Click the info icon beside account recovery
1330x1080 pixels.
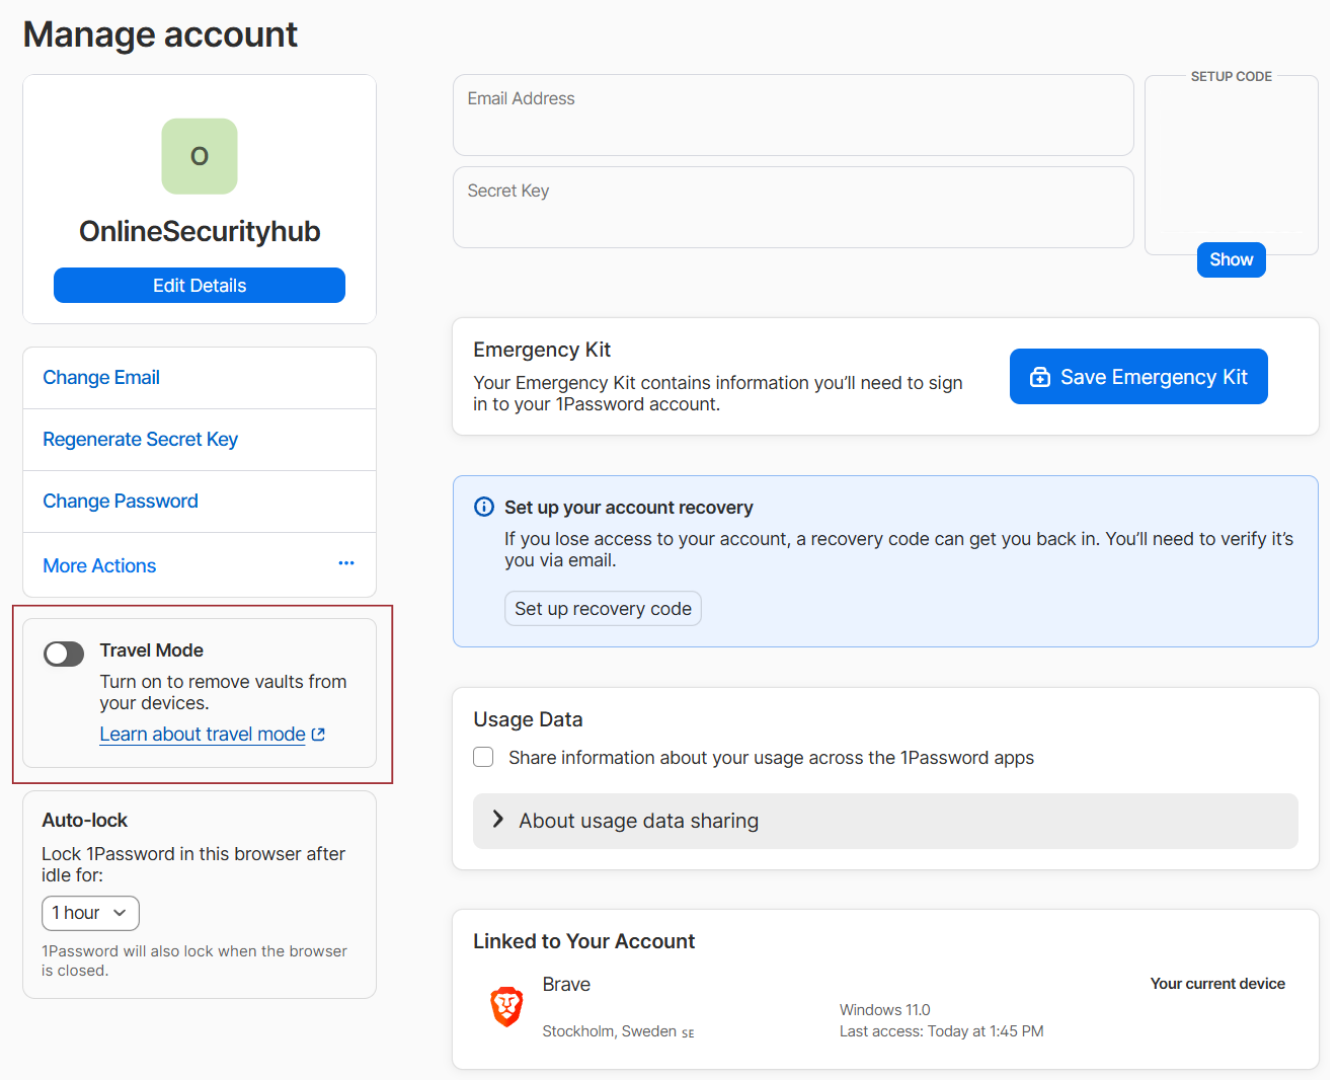tap(484, 507)
